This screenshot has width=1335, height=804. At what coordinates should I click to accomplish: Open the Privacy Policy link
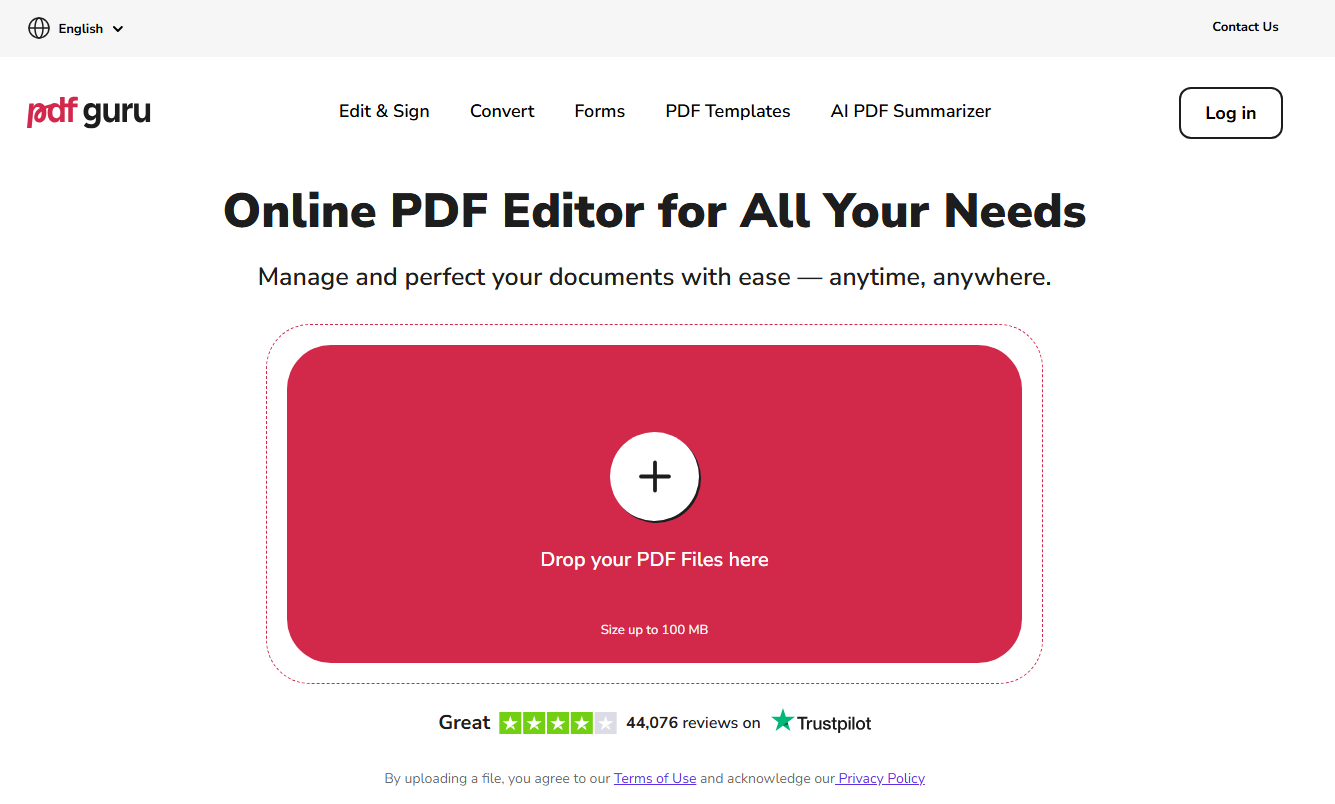pyautogui.click(x=881, y=778)
